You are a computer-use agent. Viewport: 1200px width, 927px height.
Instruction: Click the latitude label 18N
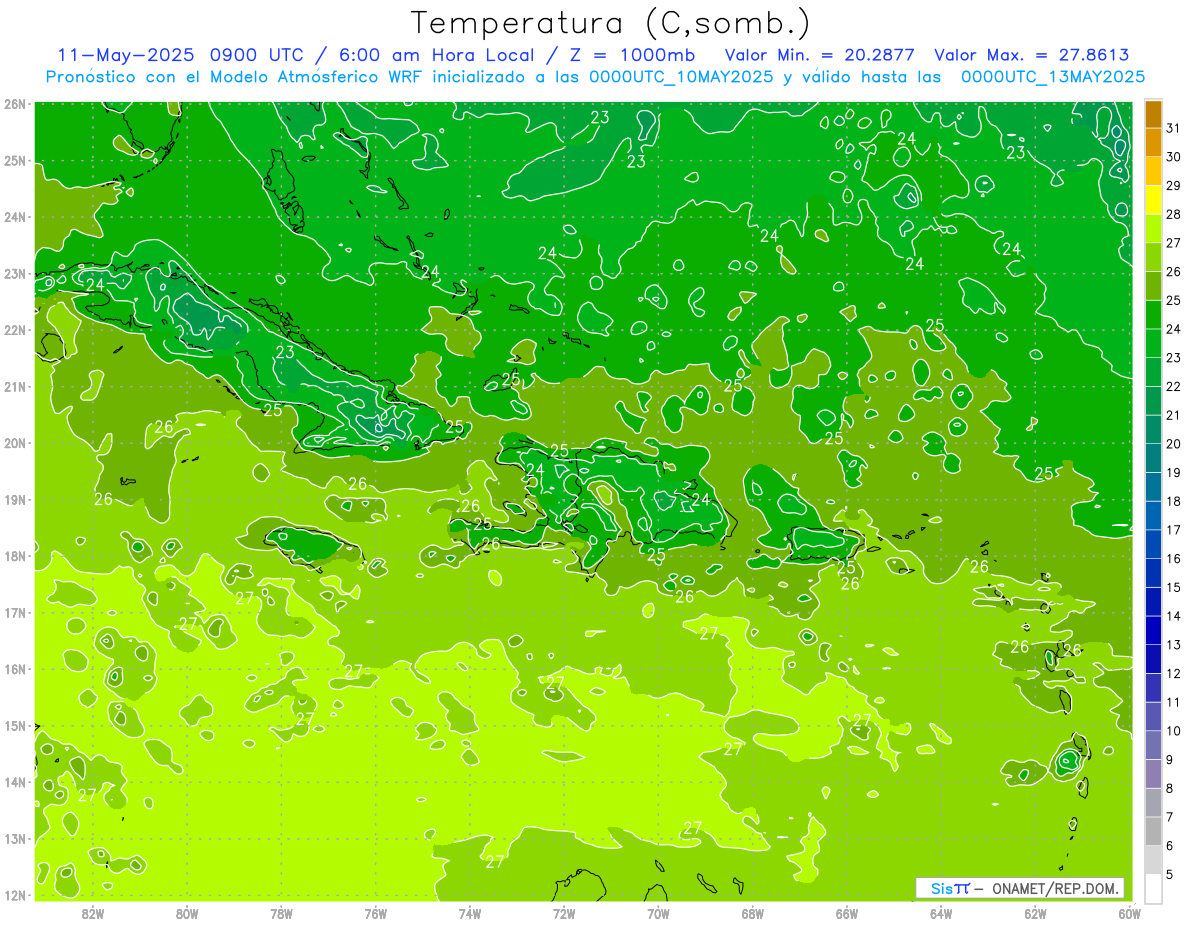click(x=14, y=556)
